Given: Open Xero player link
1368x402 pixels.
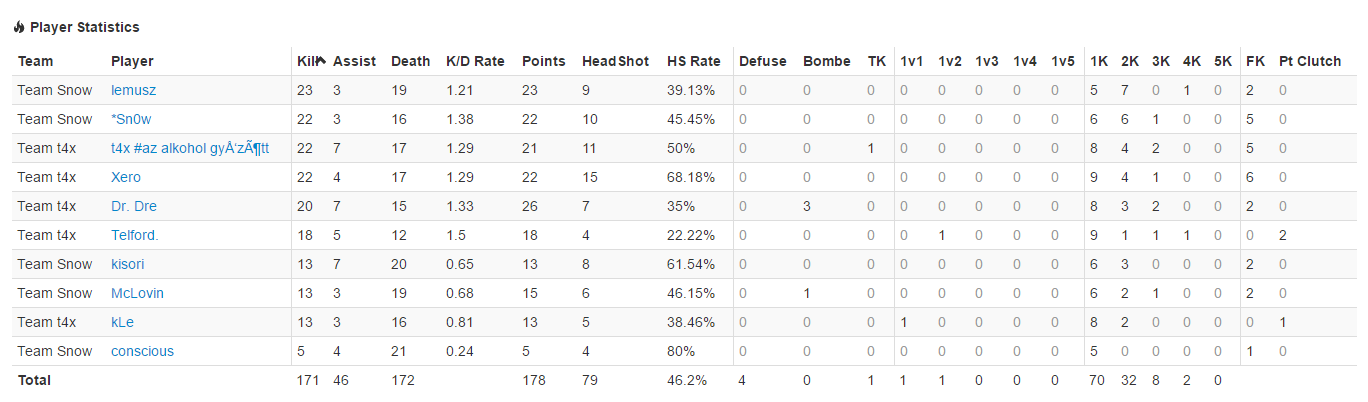Looking at the screenshot, I should point(126,177).
